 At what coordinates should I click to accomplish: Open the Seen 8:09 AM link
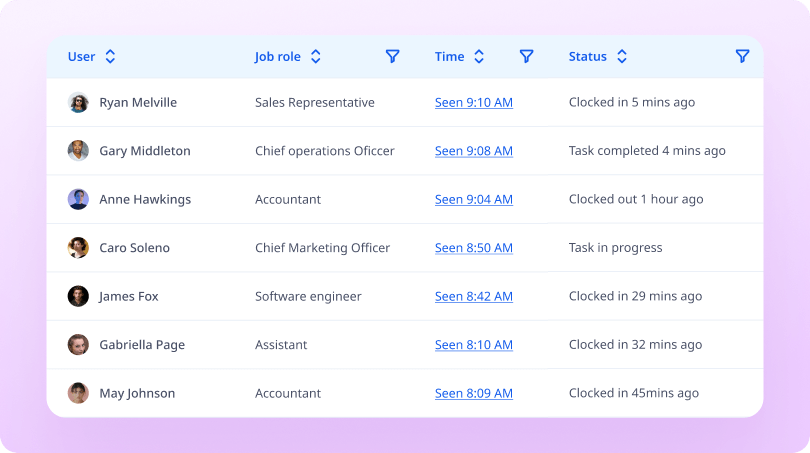pos(473,393)
